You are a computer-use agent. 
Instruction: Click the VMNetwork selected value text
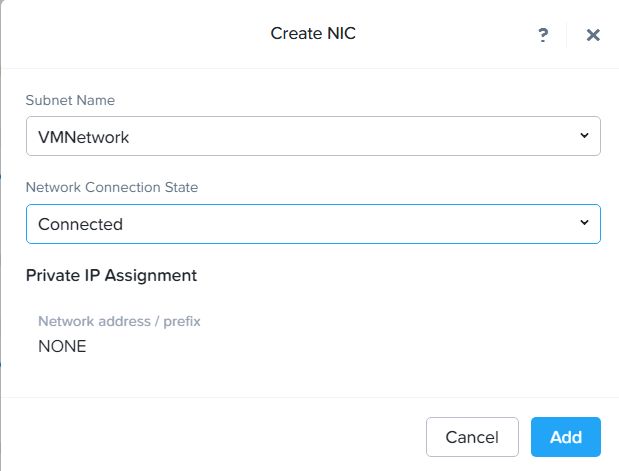point(83,138)
